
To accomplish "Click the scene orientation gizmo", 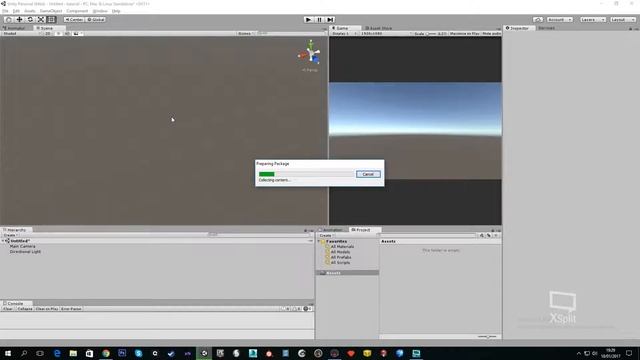I will (310, 53).
